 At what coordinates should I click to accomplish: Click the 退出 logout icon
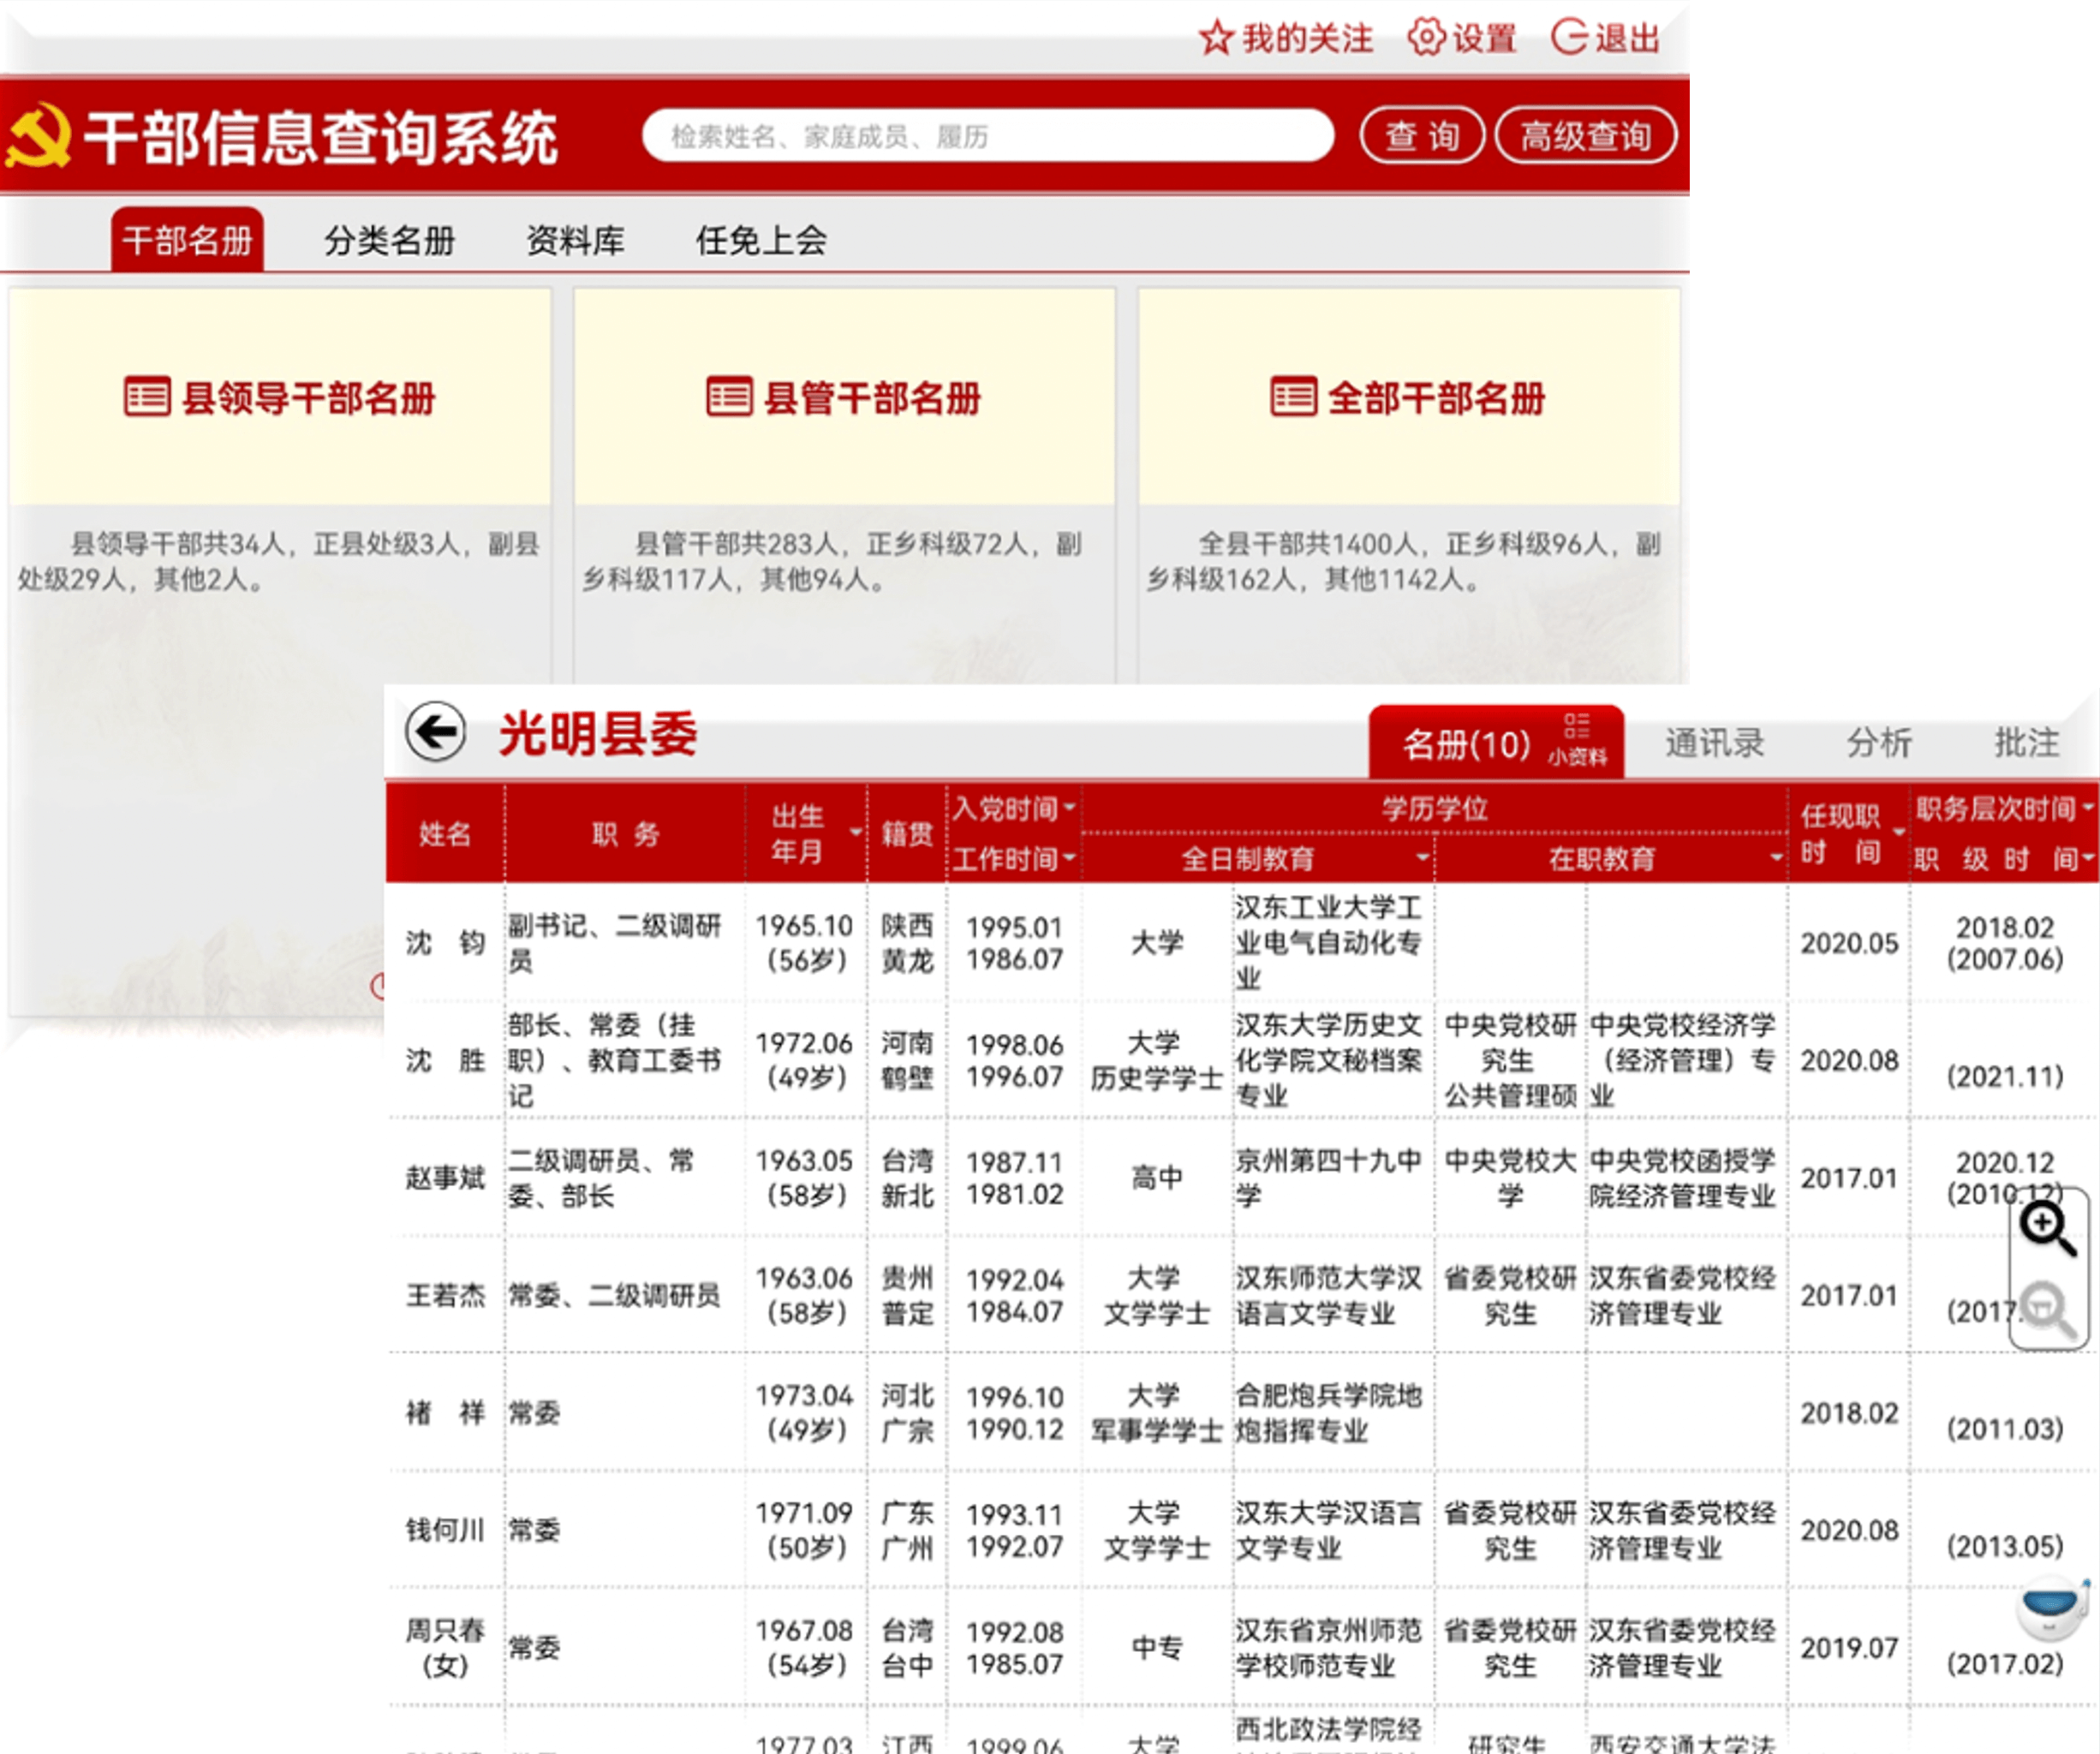coord(1569,37)
